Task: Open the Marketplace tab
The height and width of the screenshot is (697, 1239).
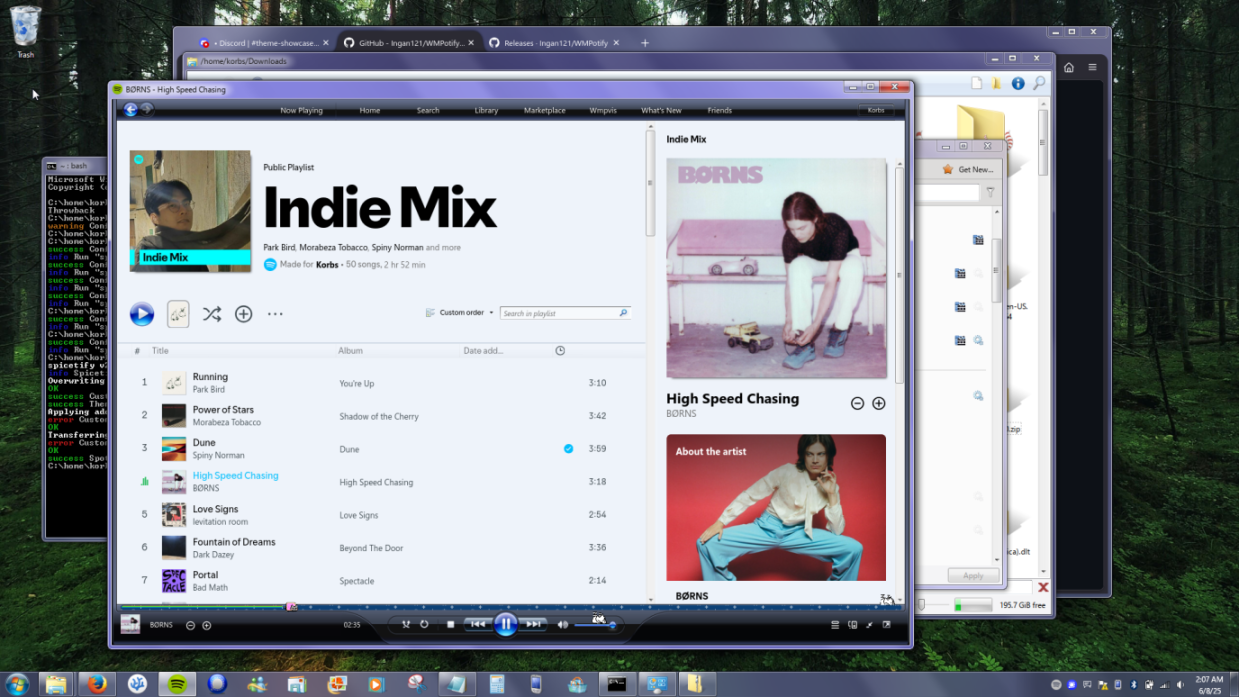Action: (544, 111)
